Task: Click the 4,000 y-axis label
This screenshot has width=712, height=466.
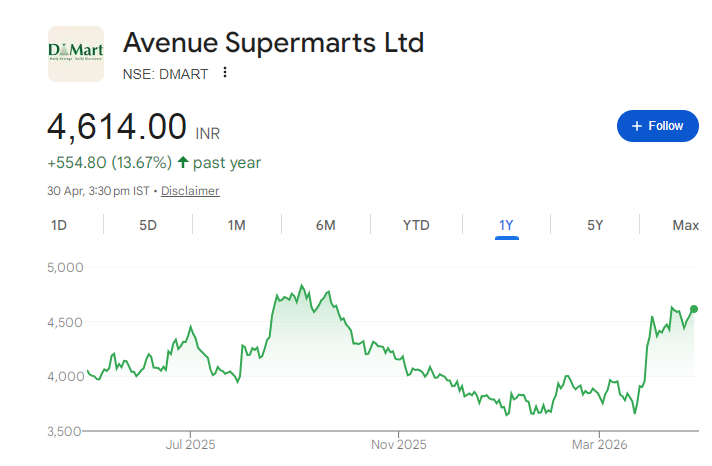Action: [x=66, y=377]
